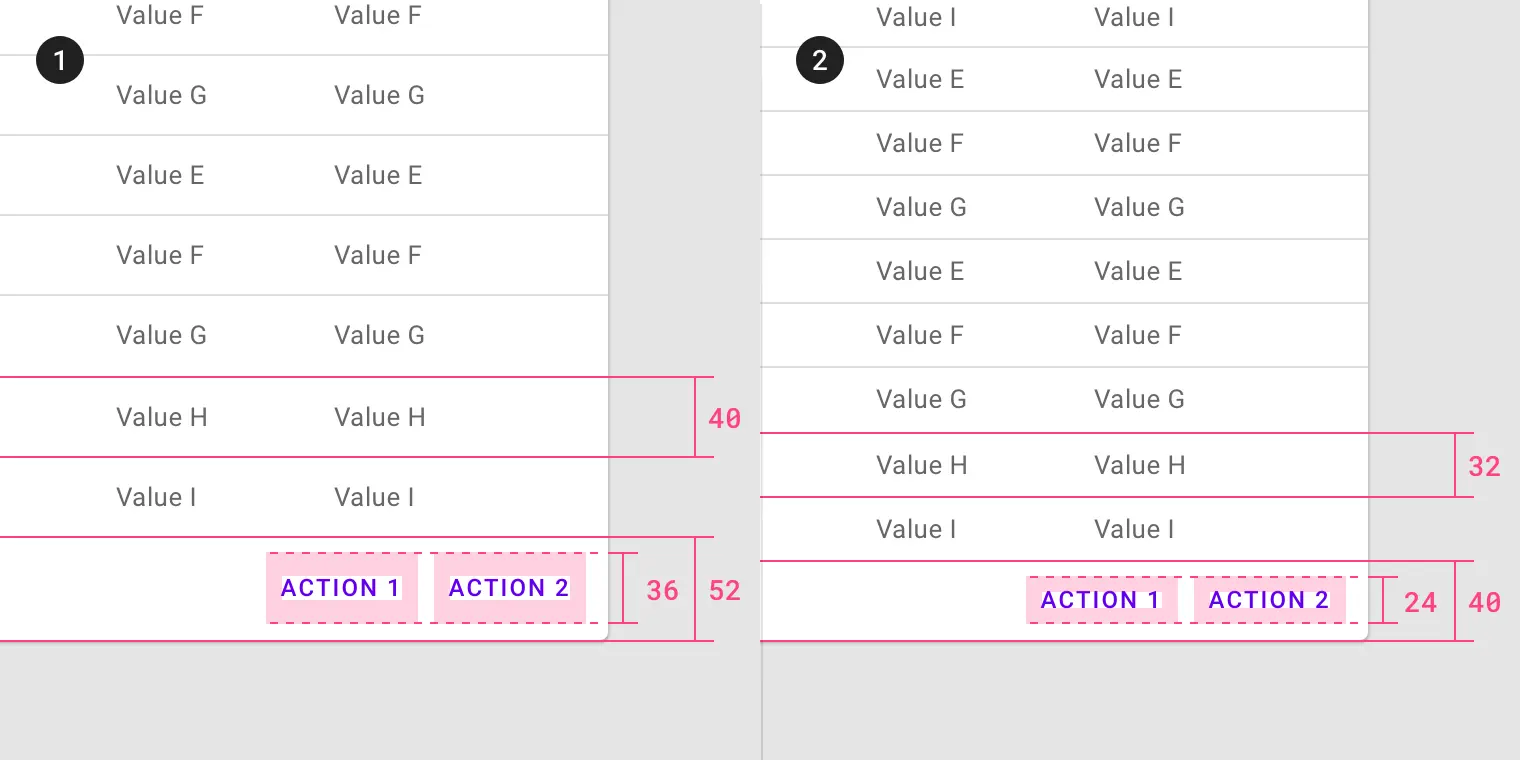
Task: Select the Value I row in left table
Action: tap(304, 497)
